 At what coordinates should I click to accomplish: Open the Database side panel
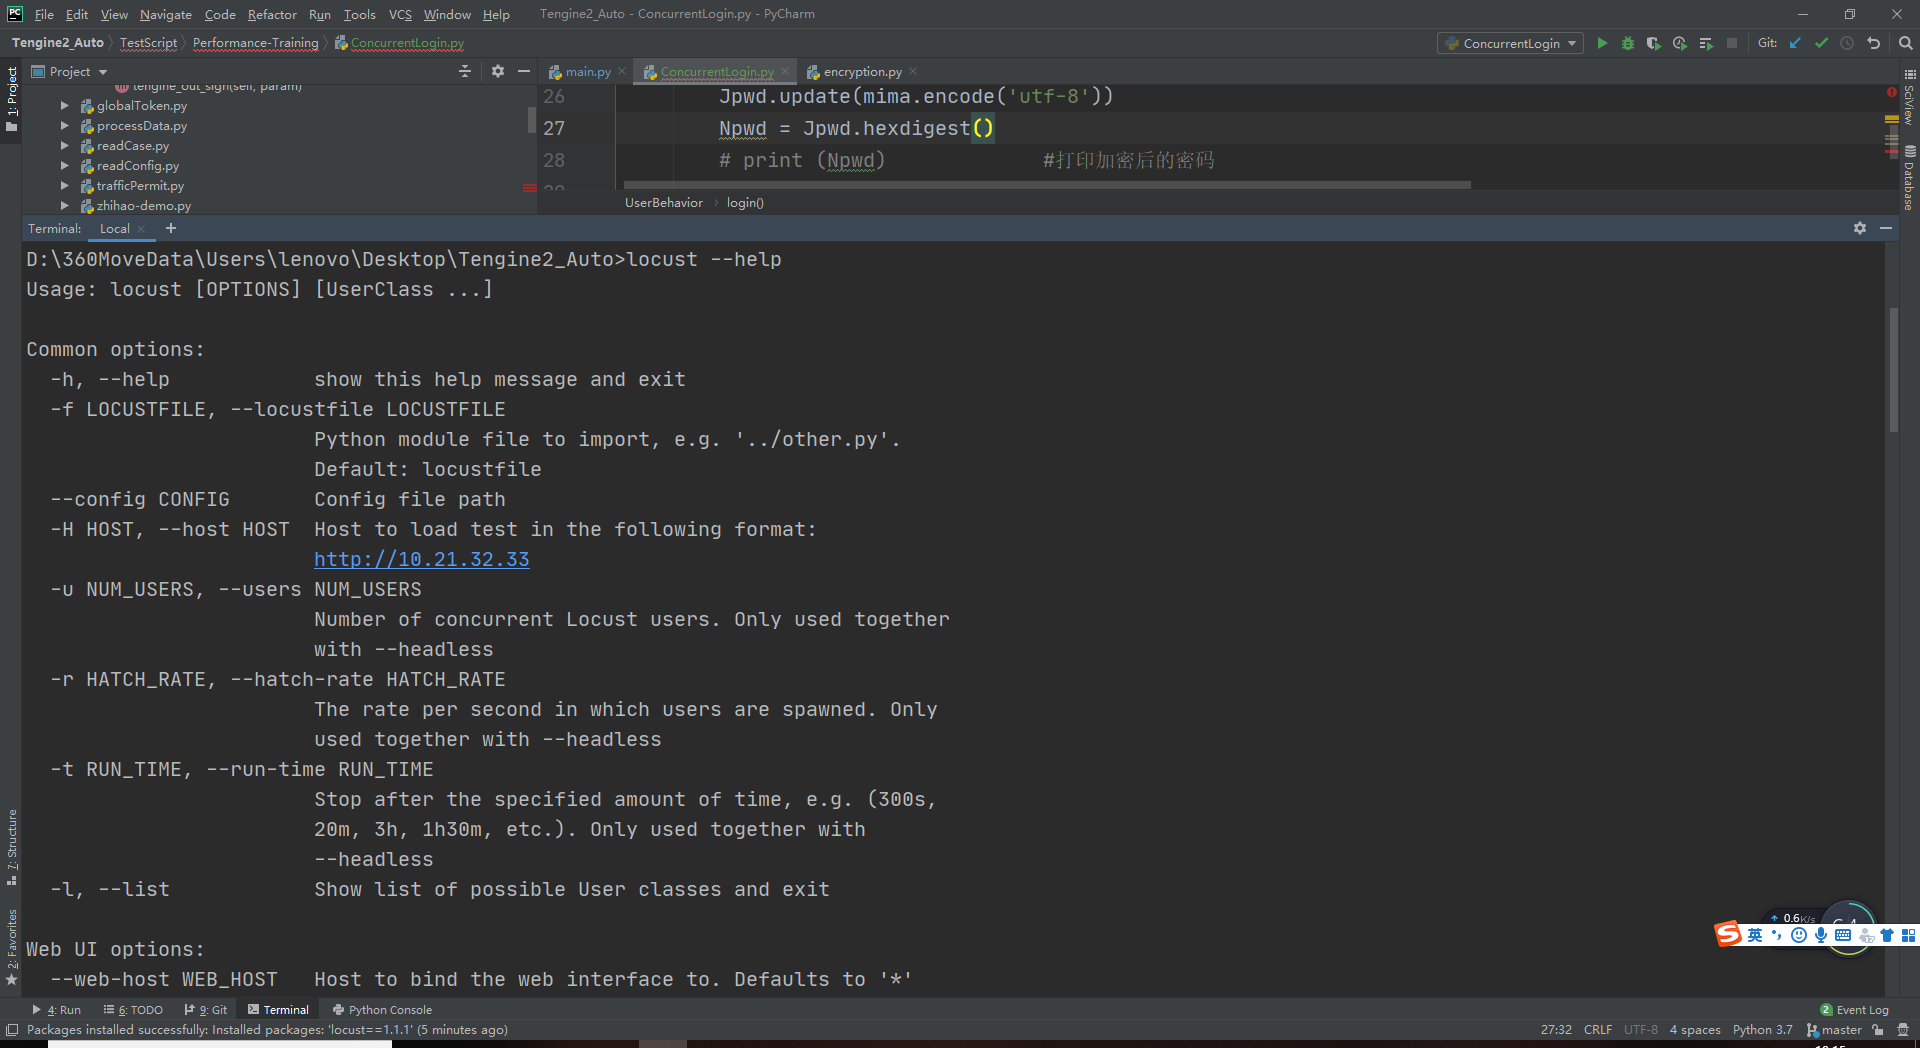[1909, 178]
